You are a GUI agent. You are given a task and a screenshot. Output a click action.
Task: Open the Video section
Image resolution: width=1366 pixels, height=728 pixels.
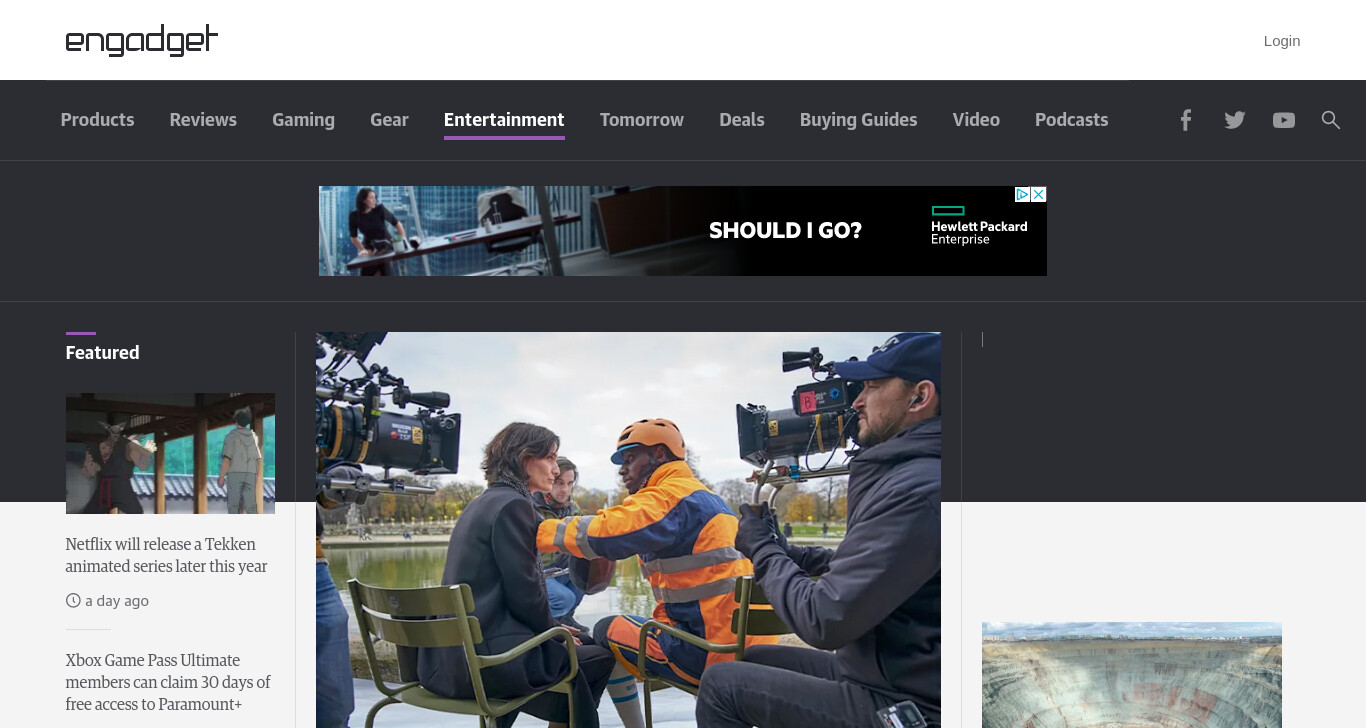click(976, 120)
